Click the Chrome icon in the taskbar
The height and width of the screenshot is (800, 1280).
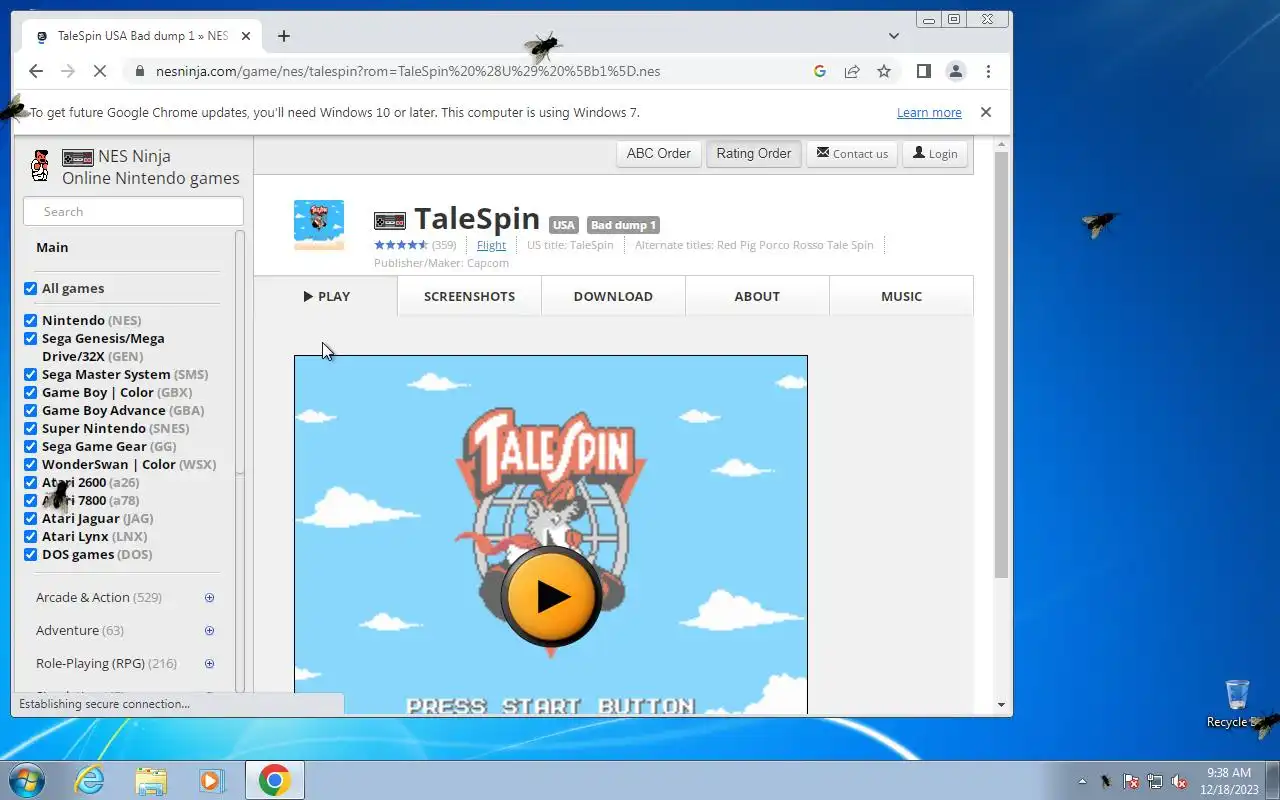(x=274, y=780)
